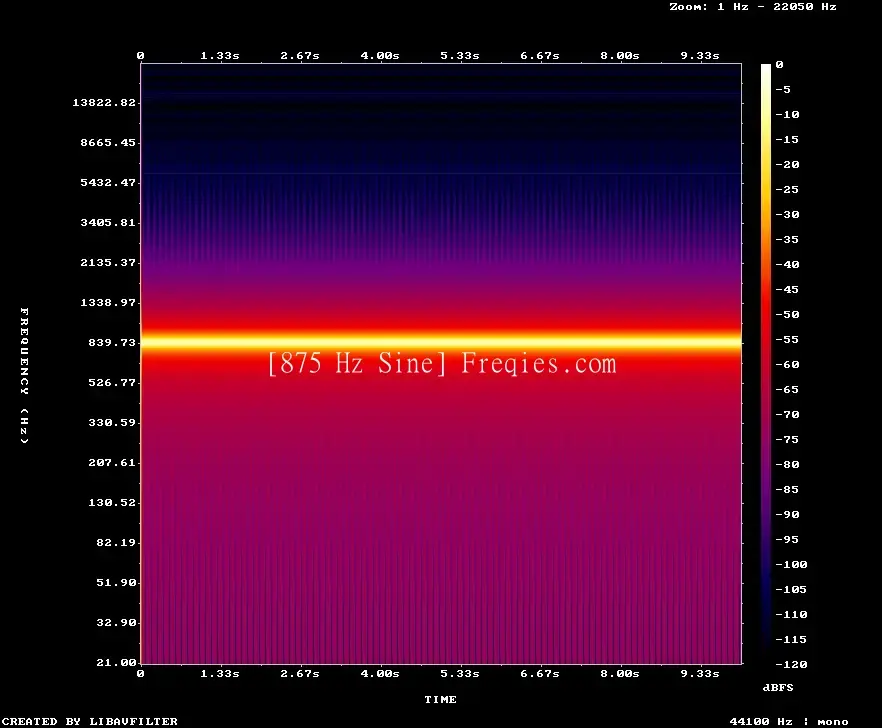This screenshot has height=728, width=882.
Task: Click the 1338.97 frequency axis label
Action: pyautogui.click(x=108, y=302)
